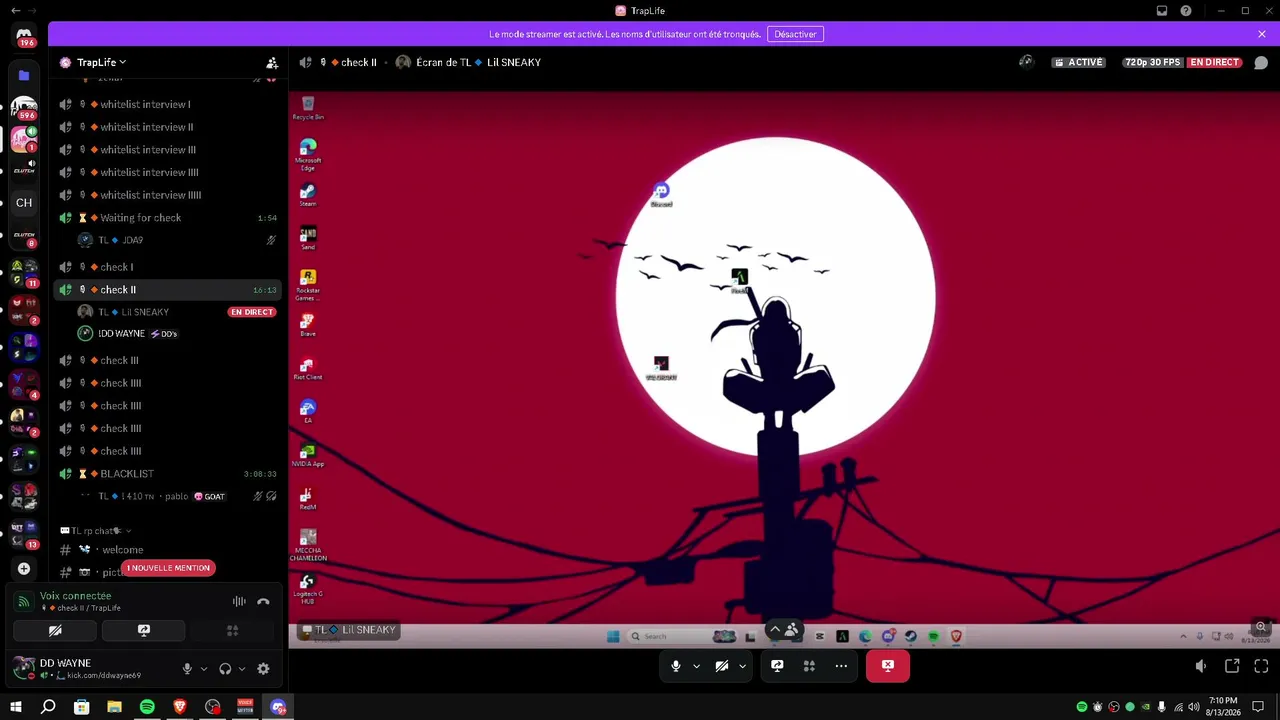Viewport: 1280px width, 720px height.
Task: Open Windows search from the taskbar
Action: 48,707
